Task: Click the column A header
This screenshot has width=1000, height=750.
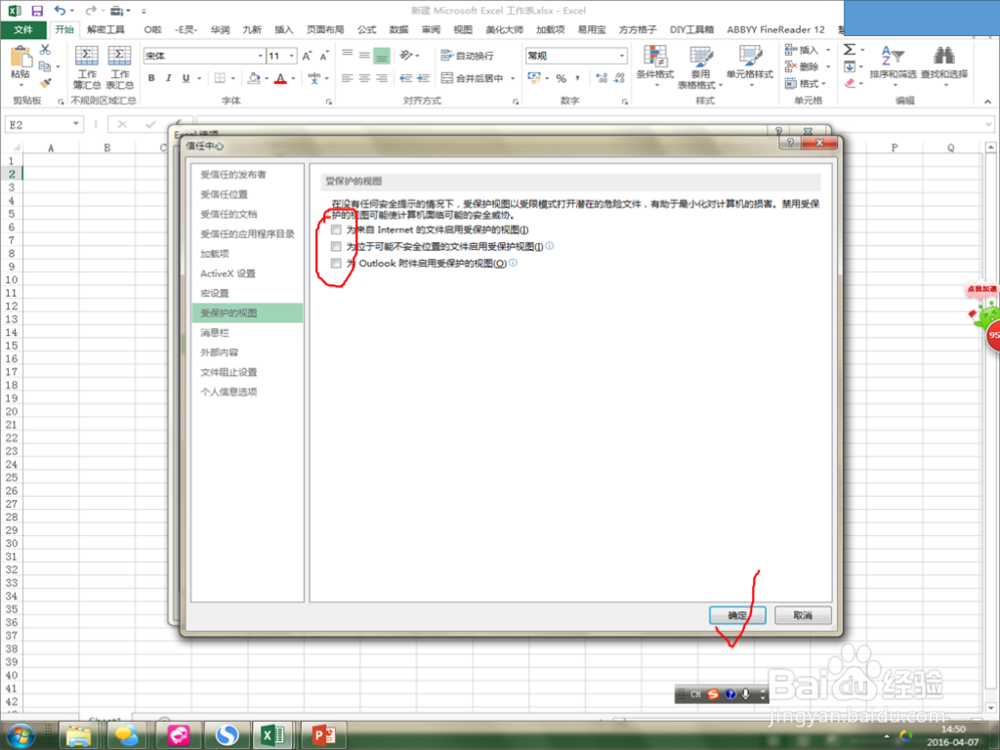Action: [x=51, y=148]
